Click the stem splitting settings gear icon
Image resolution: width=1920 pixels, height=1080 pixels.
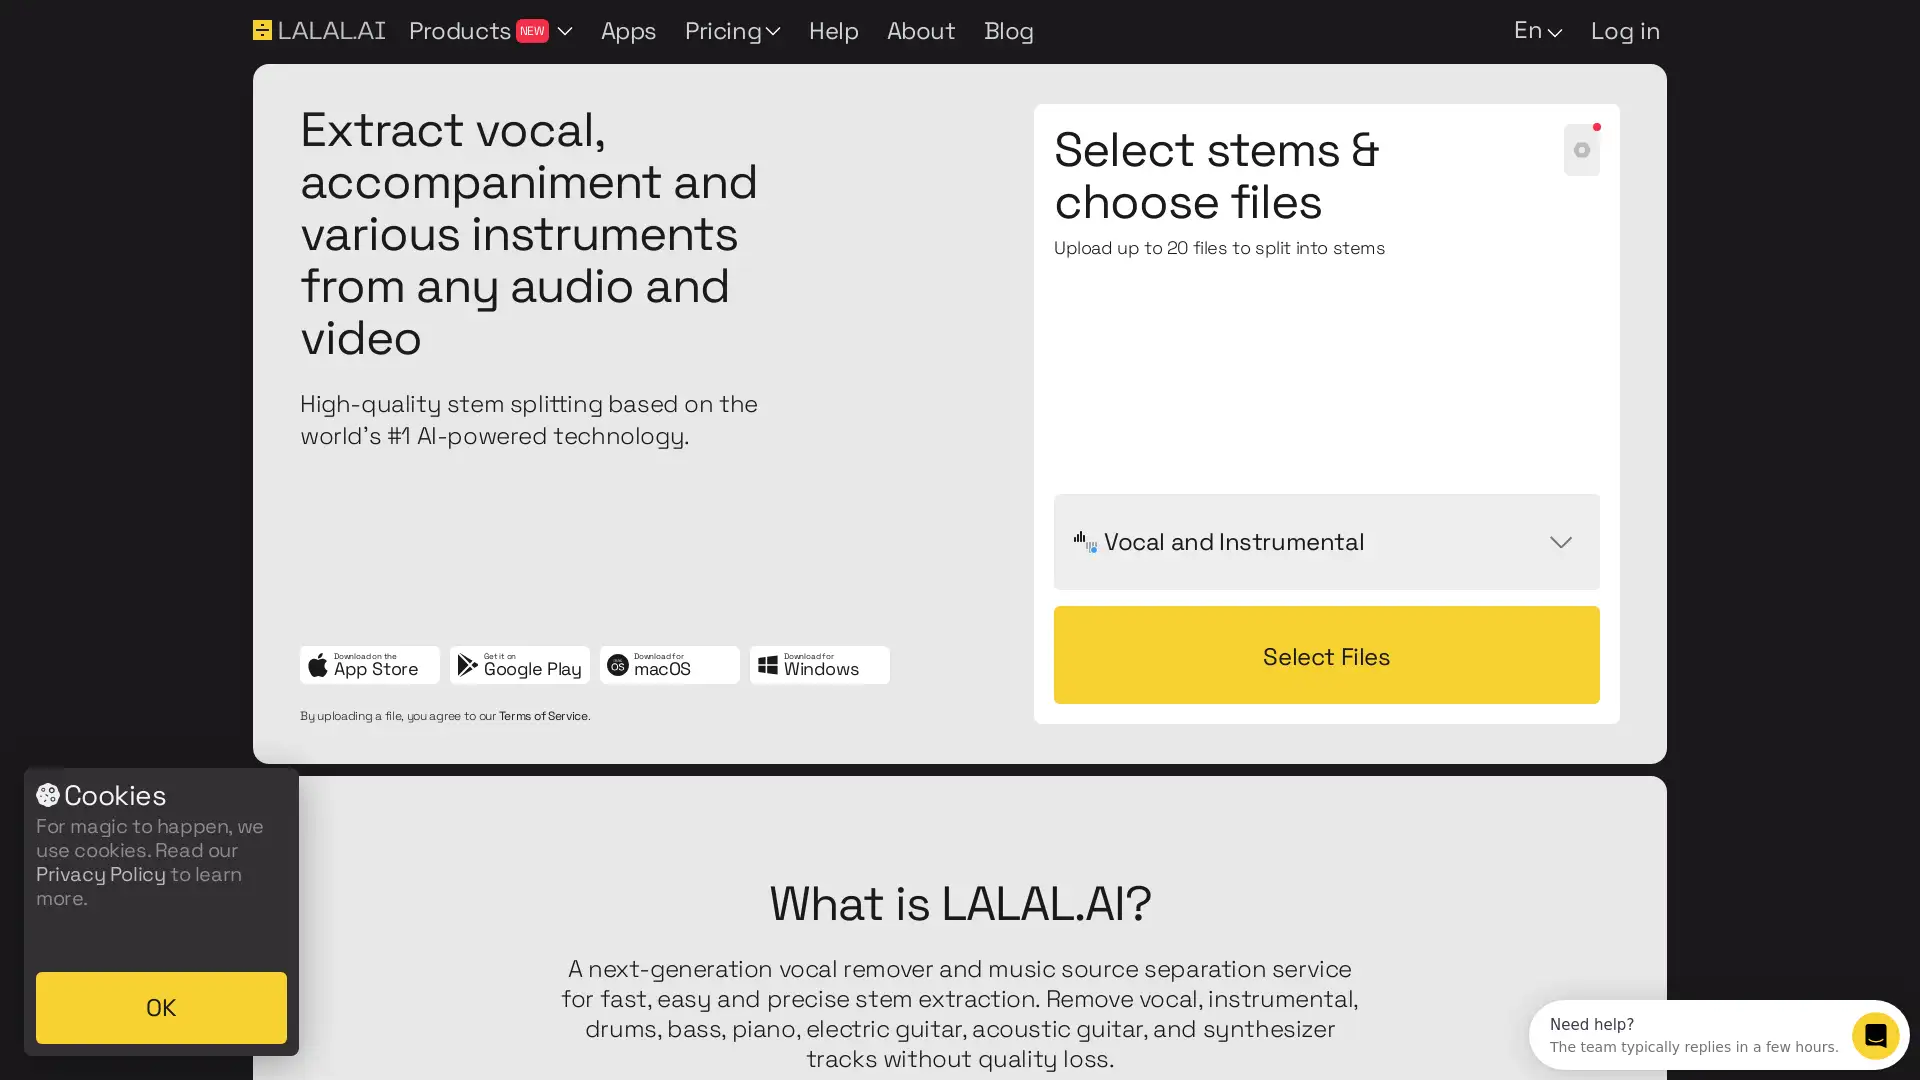pyautogui.click(x=1581, y=149)
